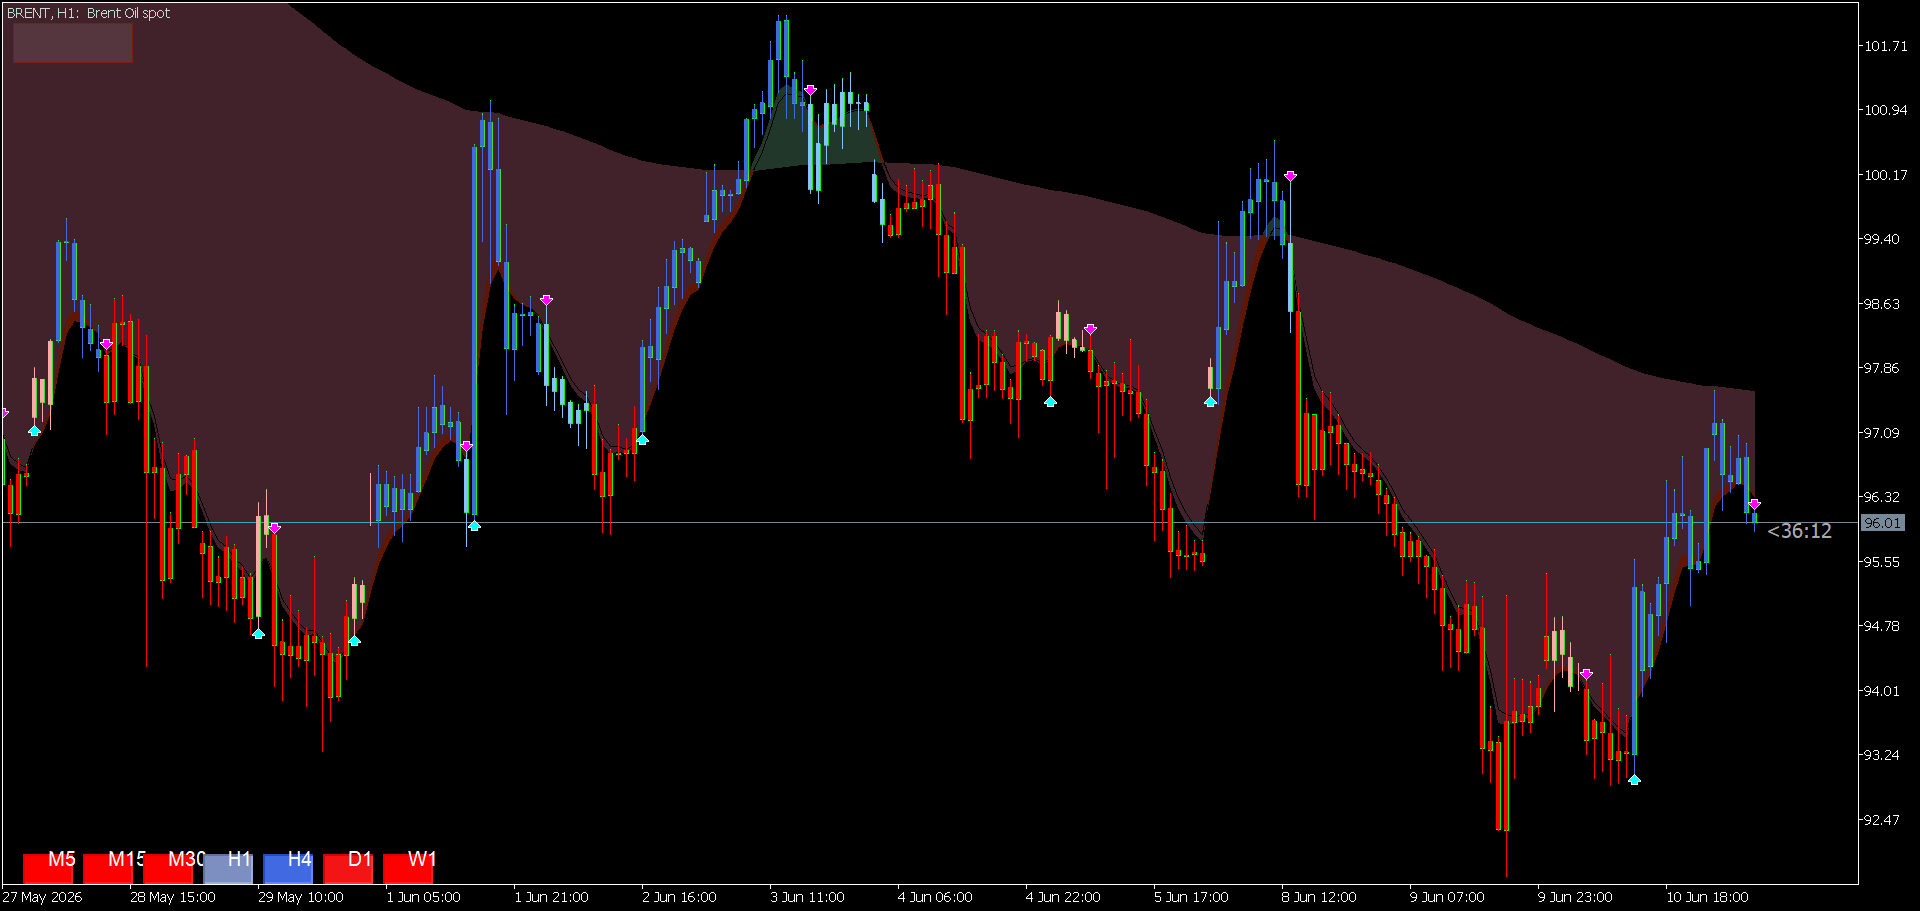Click the magenta arrow at current price 96.01
The width and height of the screenshot is (1920, 911).
(x=1754, y=504)
